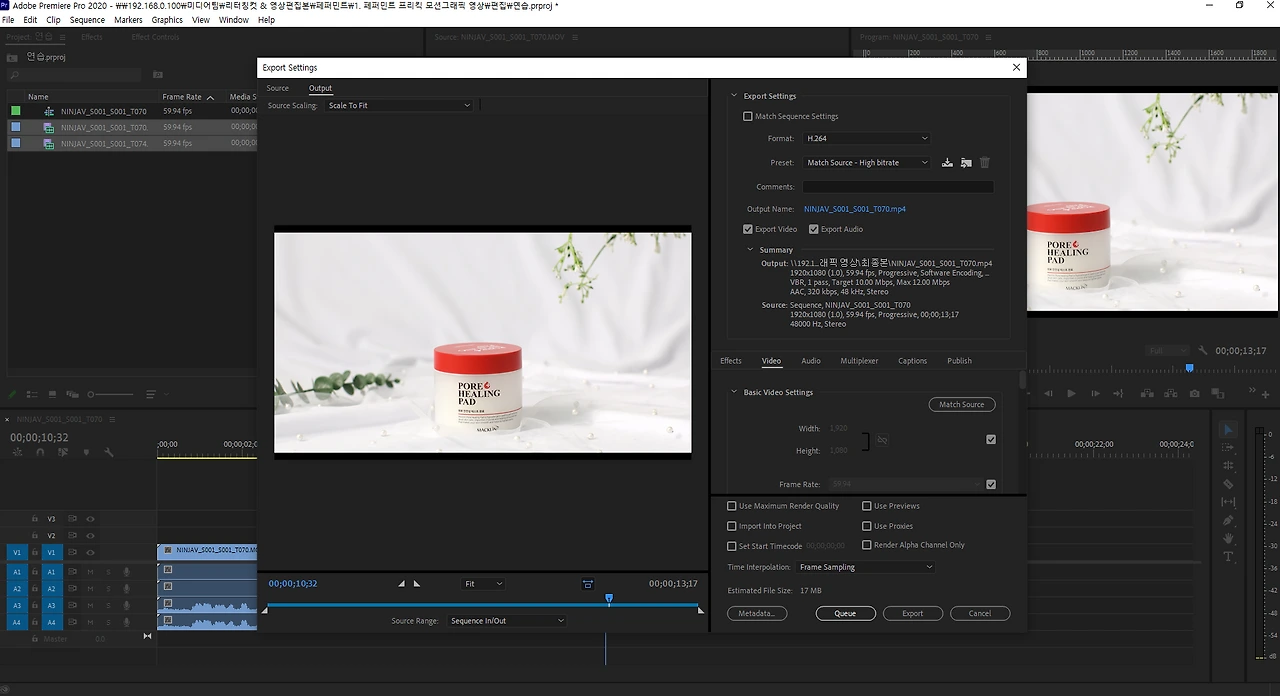Click the Program monitor play button
The image size is (1280, 696).
1071,394
